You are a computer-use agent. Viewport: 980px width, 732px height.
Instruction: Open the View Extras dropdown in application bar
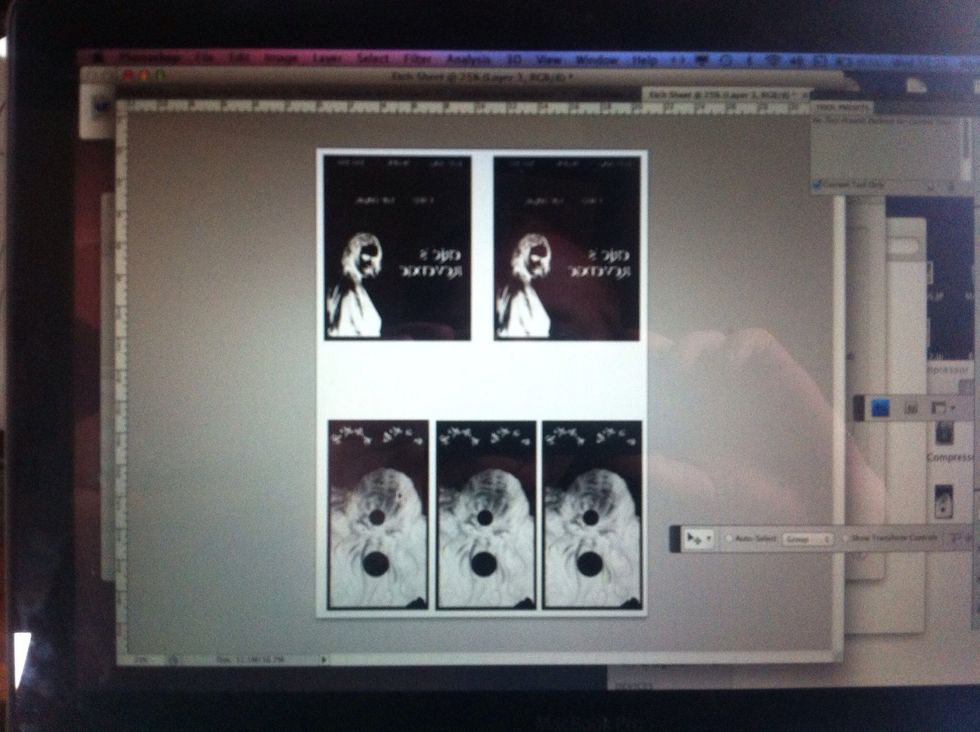(x=942, y=408)
